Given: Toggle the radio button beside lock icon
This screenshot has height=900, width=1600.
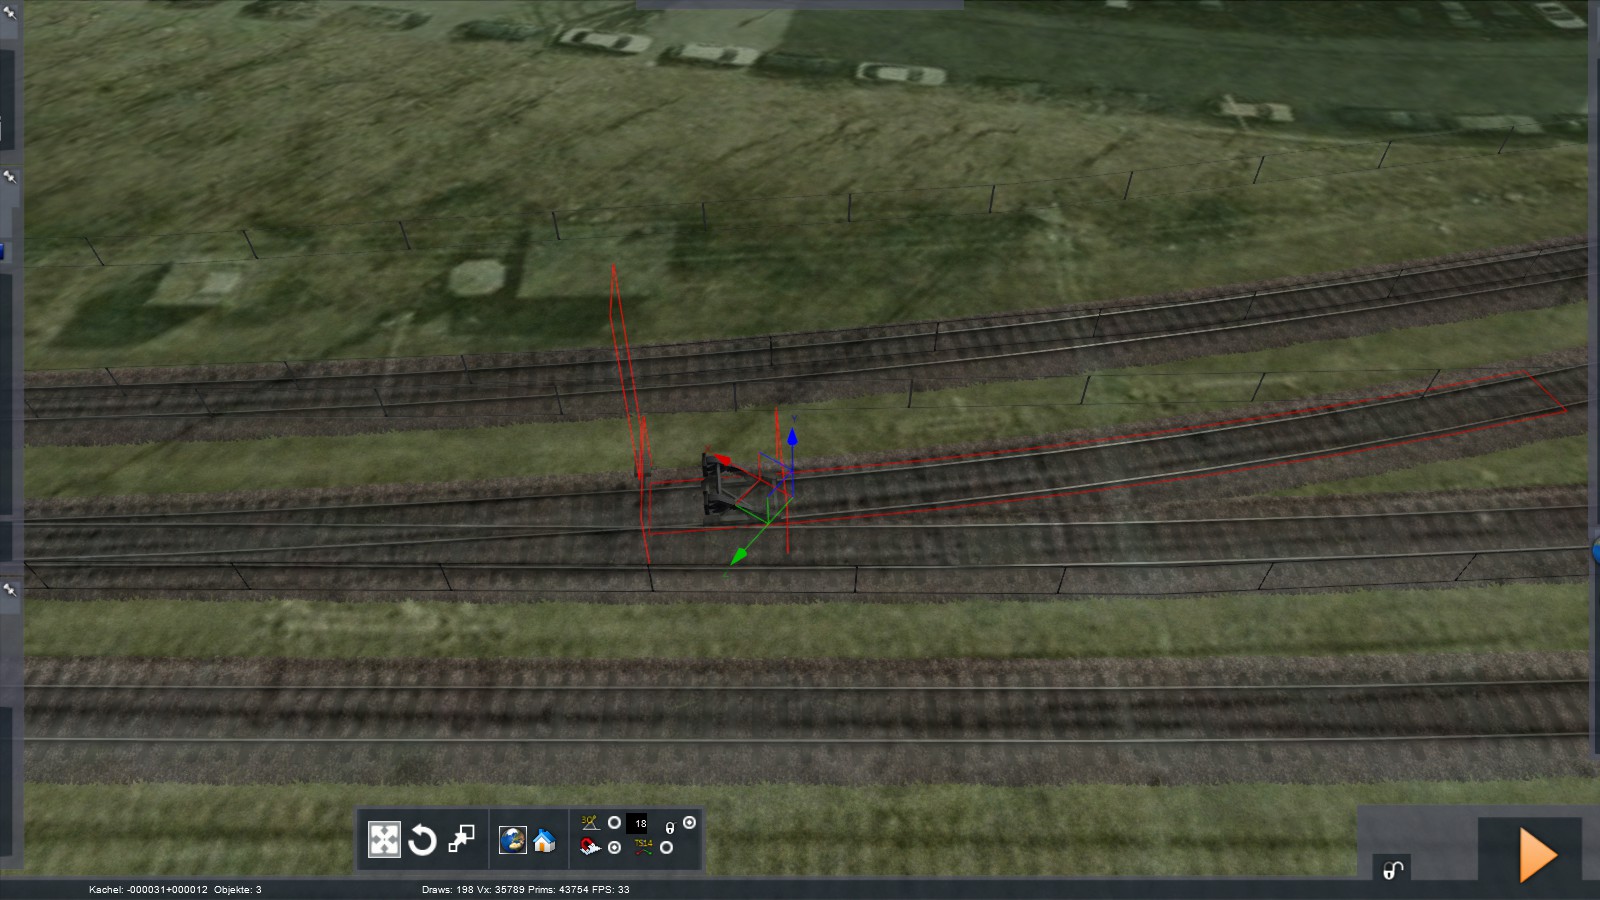Looking at the screenshot, I should 689,823.
